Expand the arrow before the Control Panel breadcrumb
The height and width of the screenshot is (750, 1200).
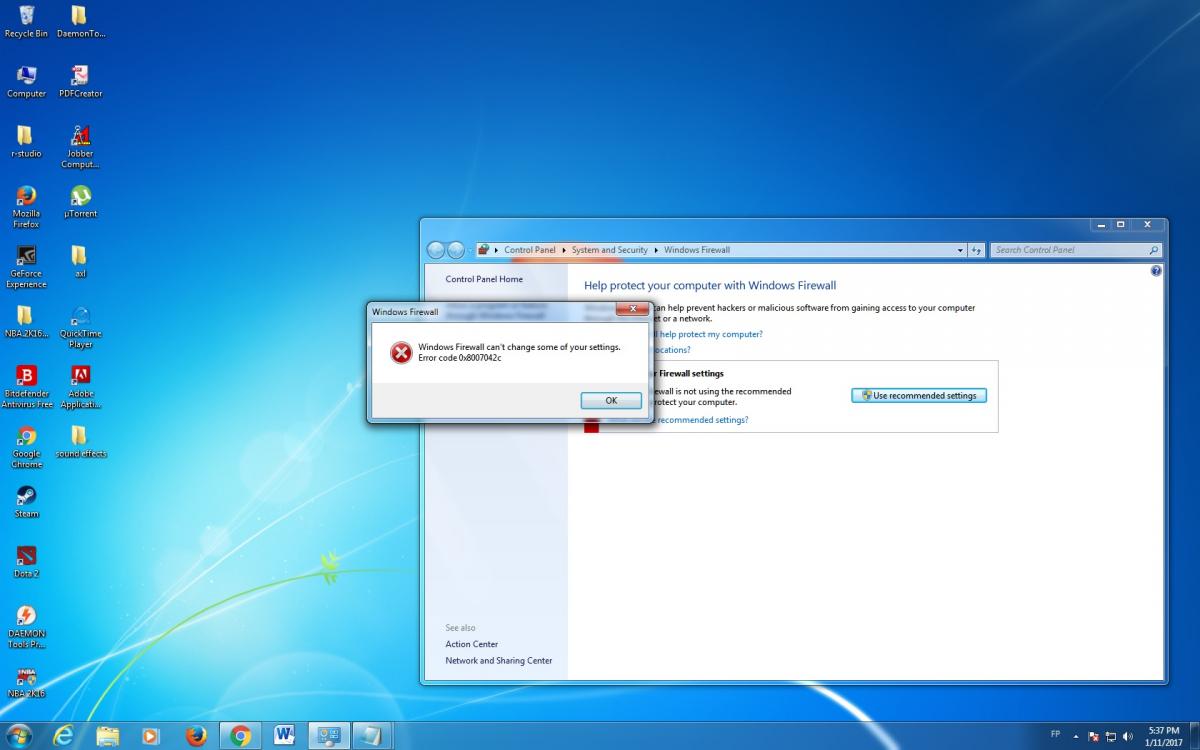pyautogui.click(x=497, y=250)
